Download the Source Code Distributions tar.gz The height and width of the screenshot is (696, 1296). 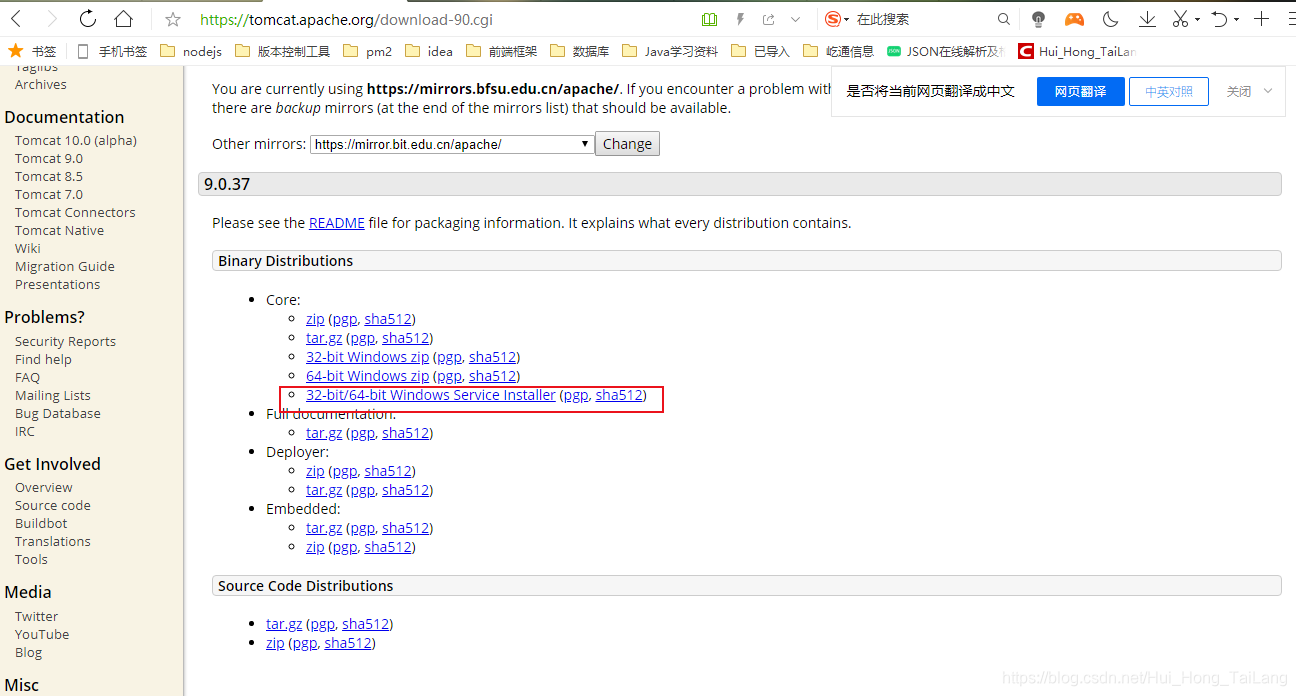tap(284, 624)
